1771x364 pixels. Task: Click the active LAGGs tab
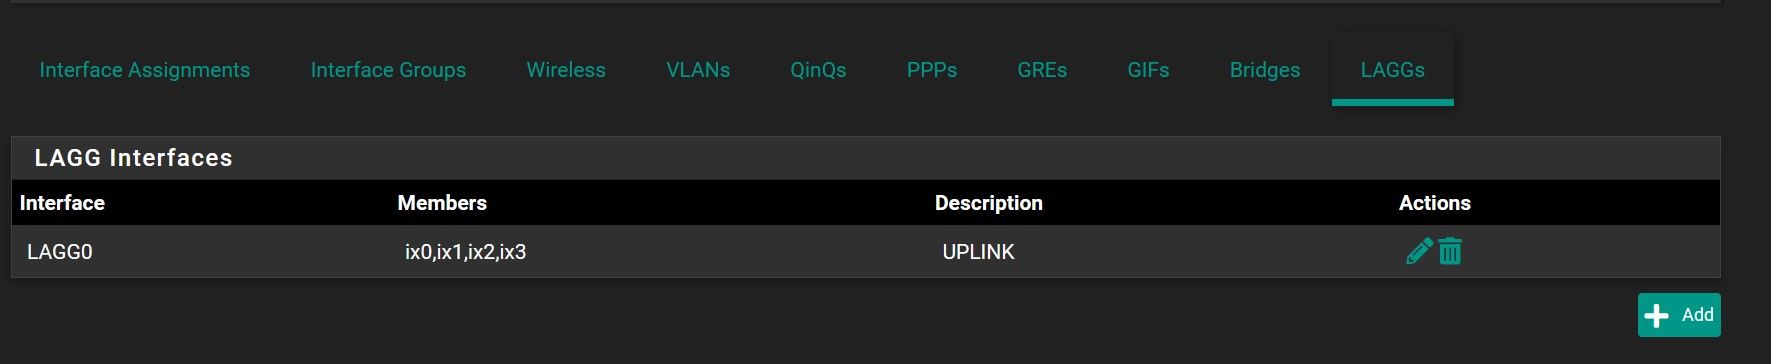coord(1393,70)
